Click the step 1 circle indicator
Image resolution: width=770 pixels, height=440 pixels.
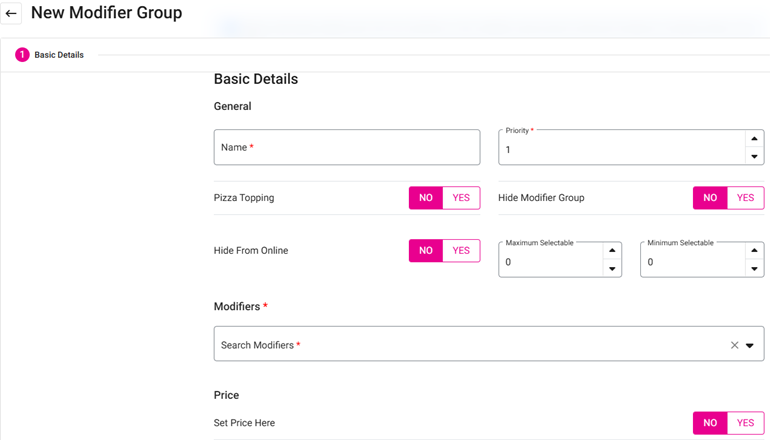pos(22,55)
